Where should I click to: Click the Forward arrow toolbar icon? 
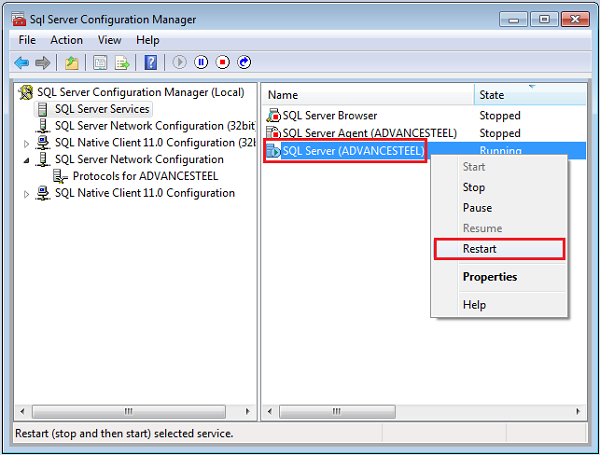(x=42, y=62)
